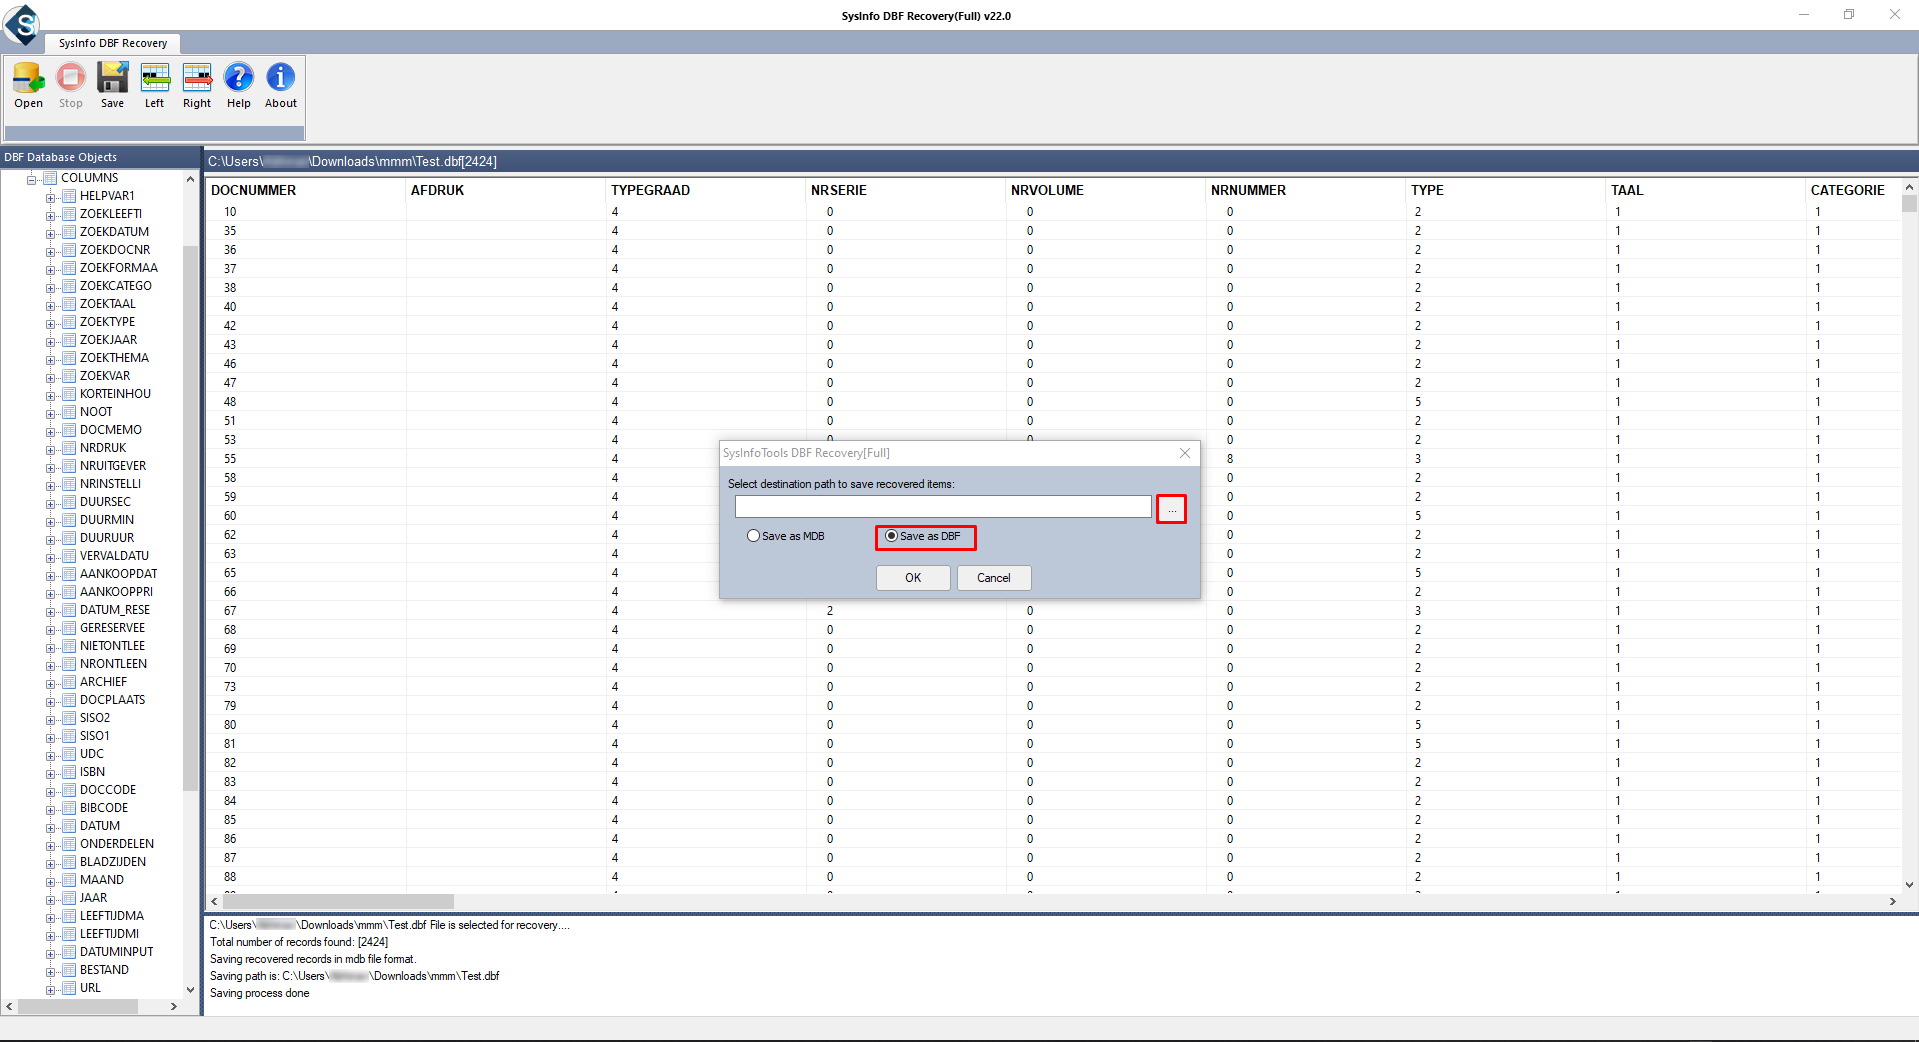Screen dimensions: 1919x1042
Task: Select the SysInfo DBF Recovery tab
Action: [112, 43]
